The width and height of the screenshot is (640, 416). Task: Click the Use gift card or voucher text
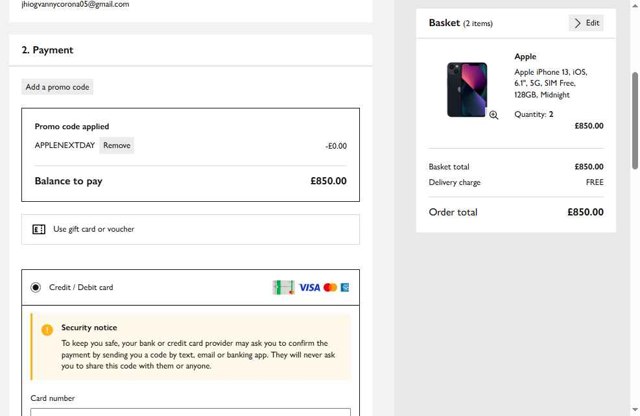tap(93, 229)
